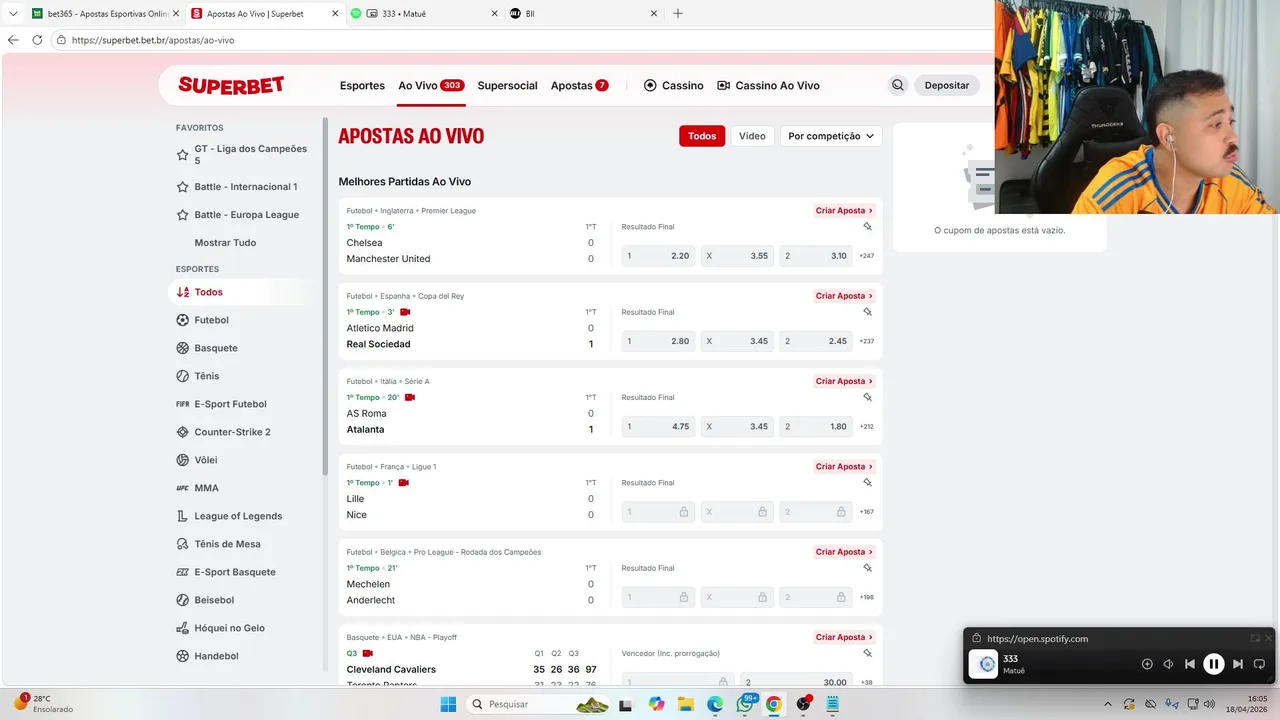Click the Superbet logo

(231, 85)
